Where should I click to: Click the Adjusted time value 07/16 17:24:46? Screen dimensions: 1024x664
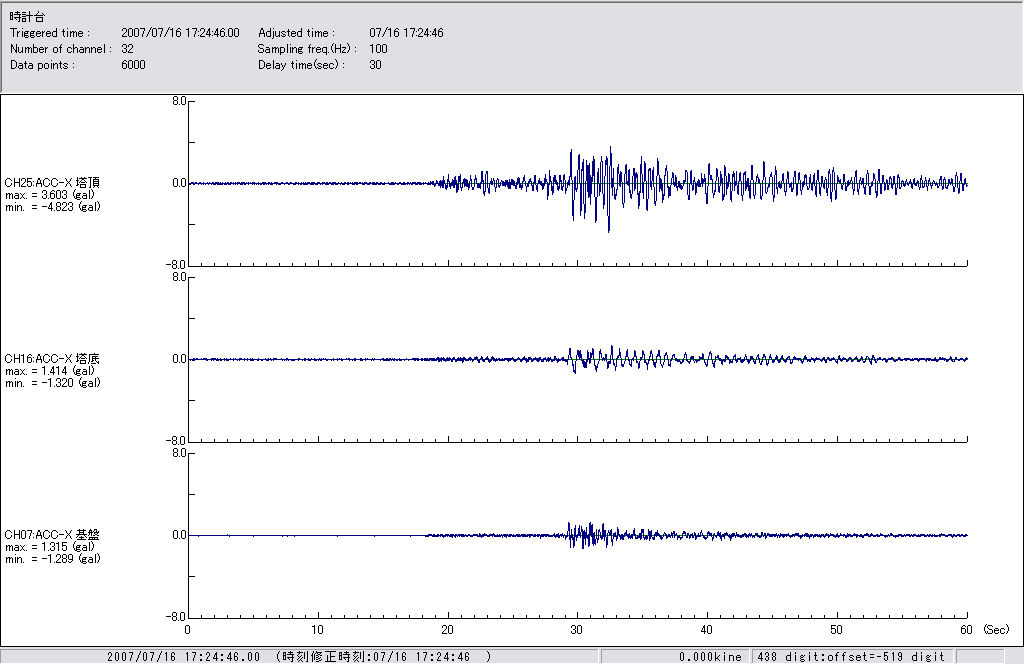tap(406, 33)
